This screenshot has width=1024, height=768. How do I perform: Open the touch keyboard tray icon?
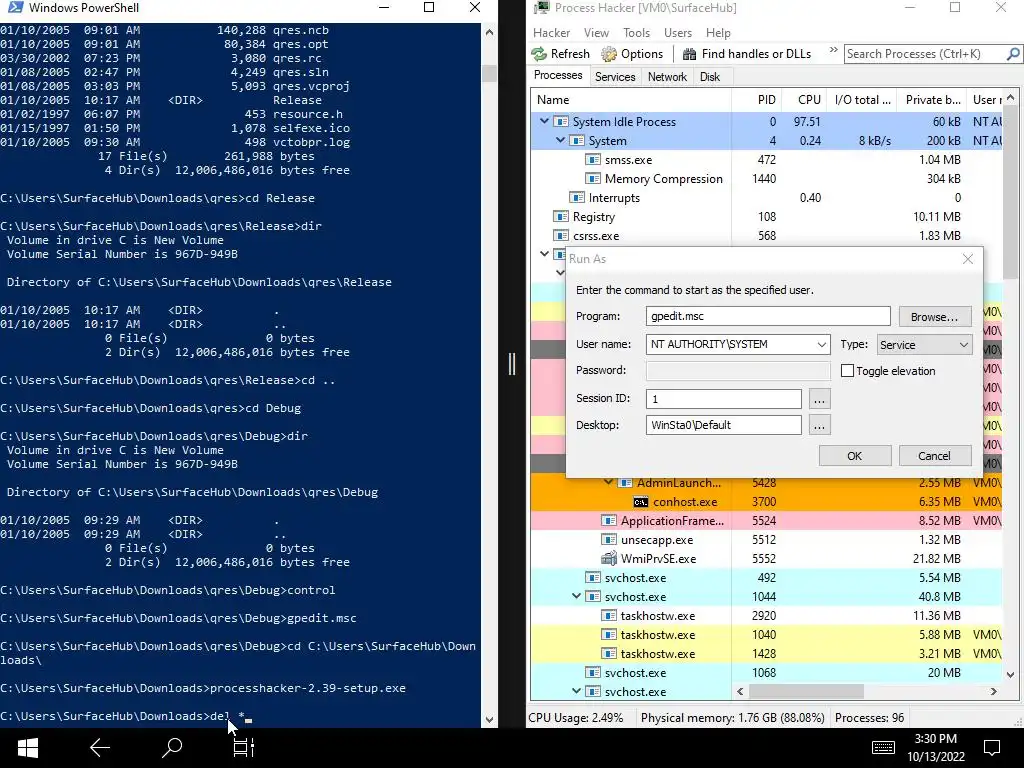pos(883,747)
